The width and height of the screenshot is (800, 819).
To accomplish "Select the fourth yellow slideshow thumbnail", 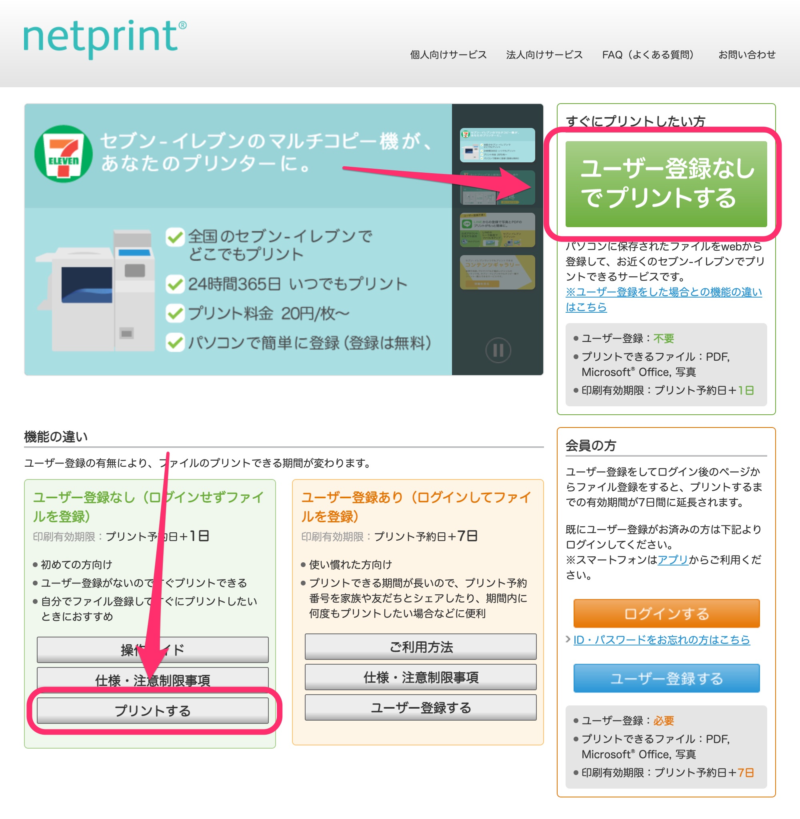I will pos(497,272).
